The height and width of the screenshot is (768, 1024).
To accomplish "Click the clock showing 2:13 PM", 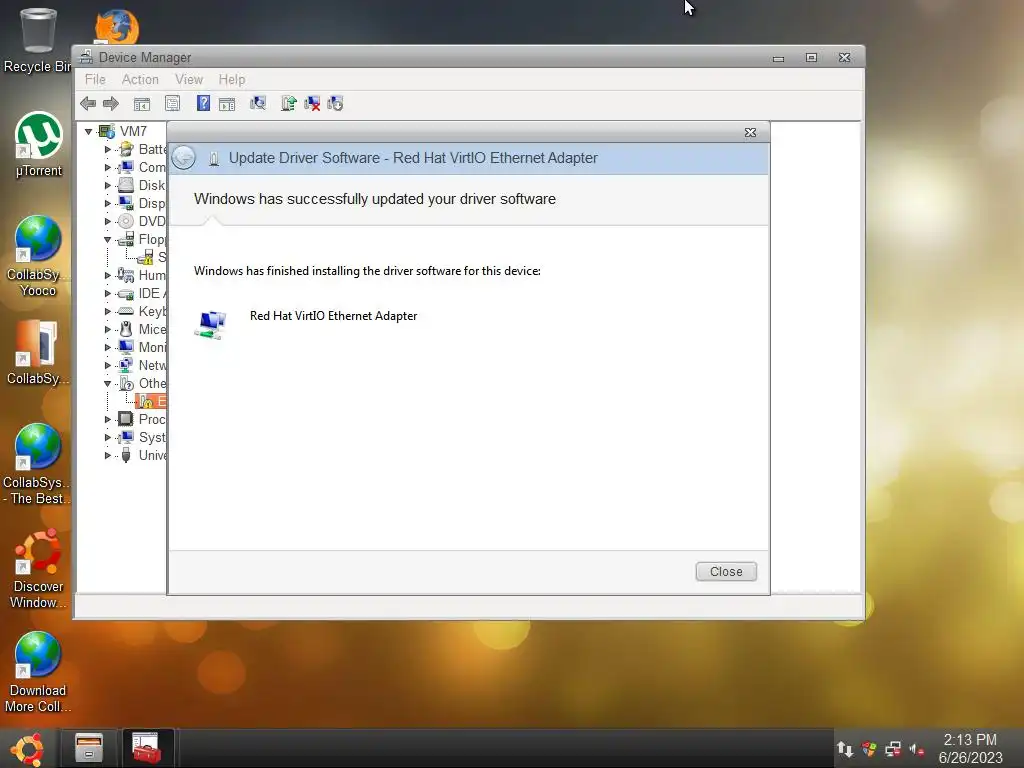I will [970, 740].
